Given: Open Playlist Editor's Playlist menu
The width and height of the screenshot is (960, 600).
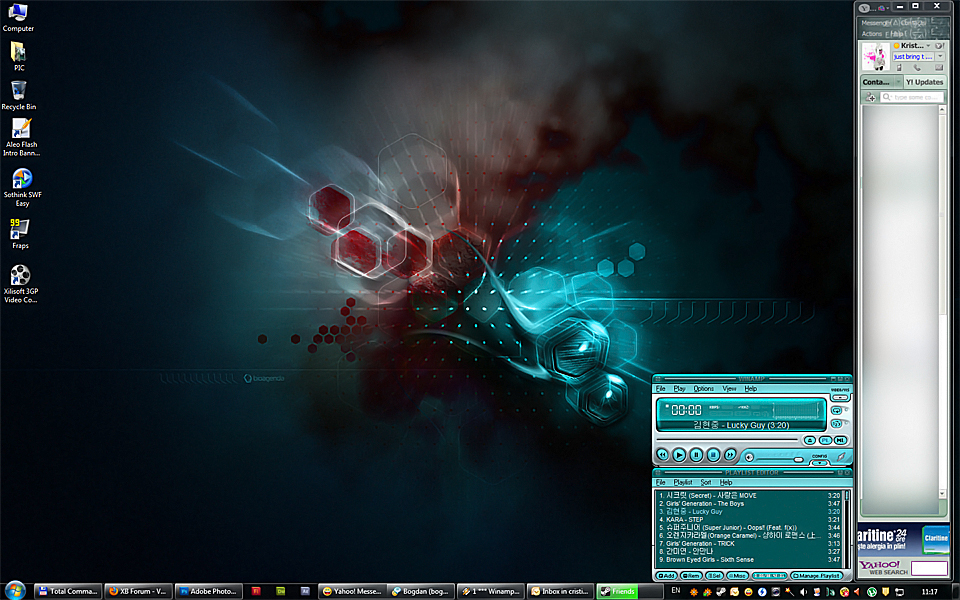Looking at the screenshot, I should tap(683, 482).
